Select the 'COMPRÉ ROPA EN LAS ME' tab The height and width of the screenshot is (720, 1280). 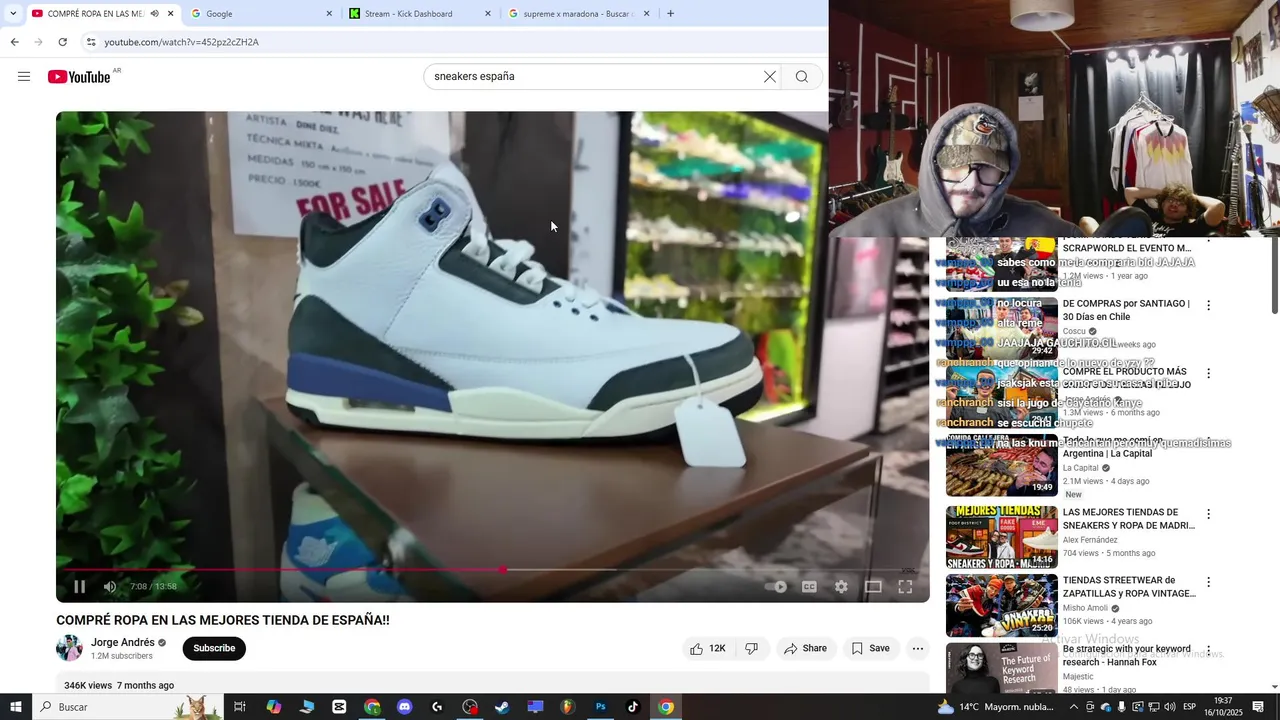[95, 14]
